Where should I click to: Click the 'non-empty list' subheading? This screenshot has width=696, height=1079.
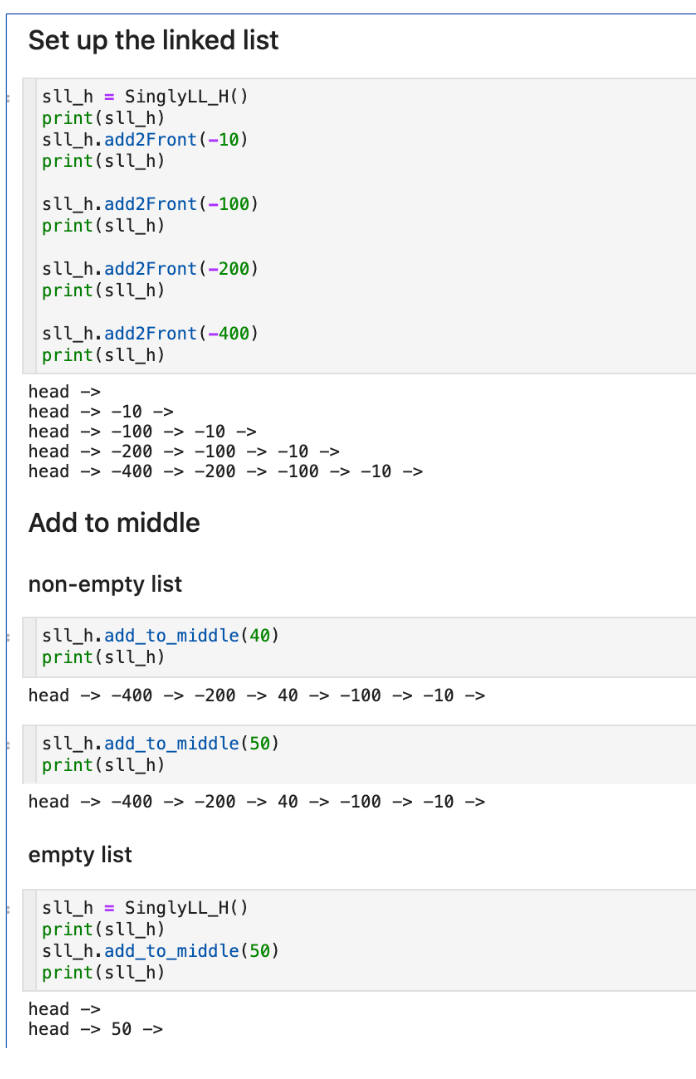pos(105,584)
